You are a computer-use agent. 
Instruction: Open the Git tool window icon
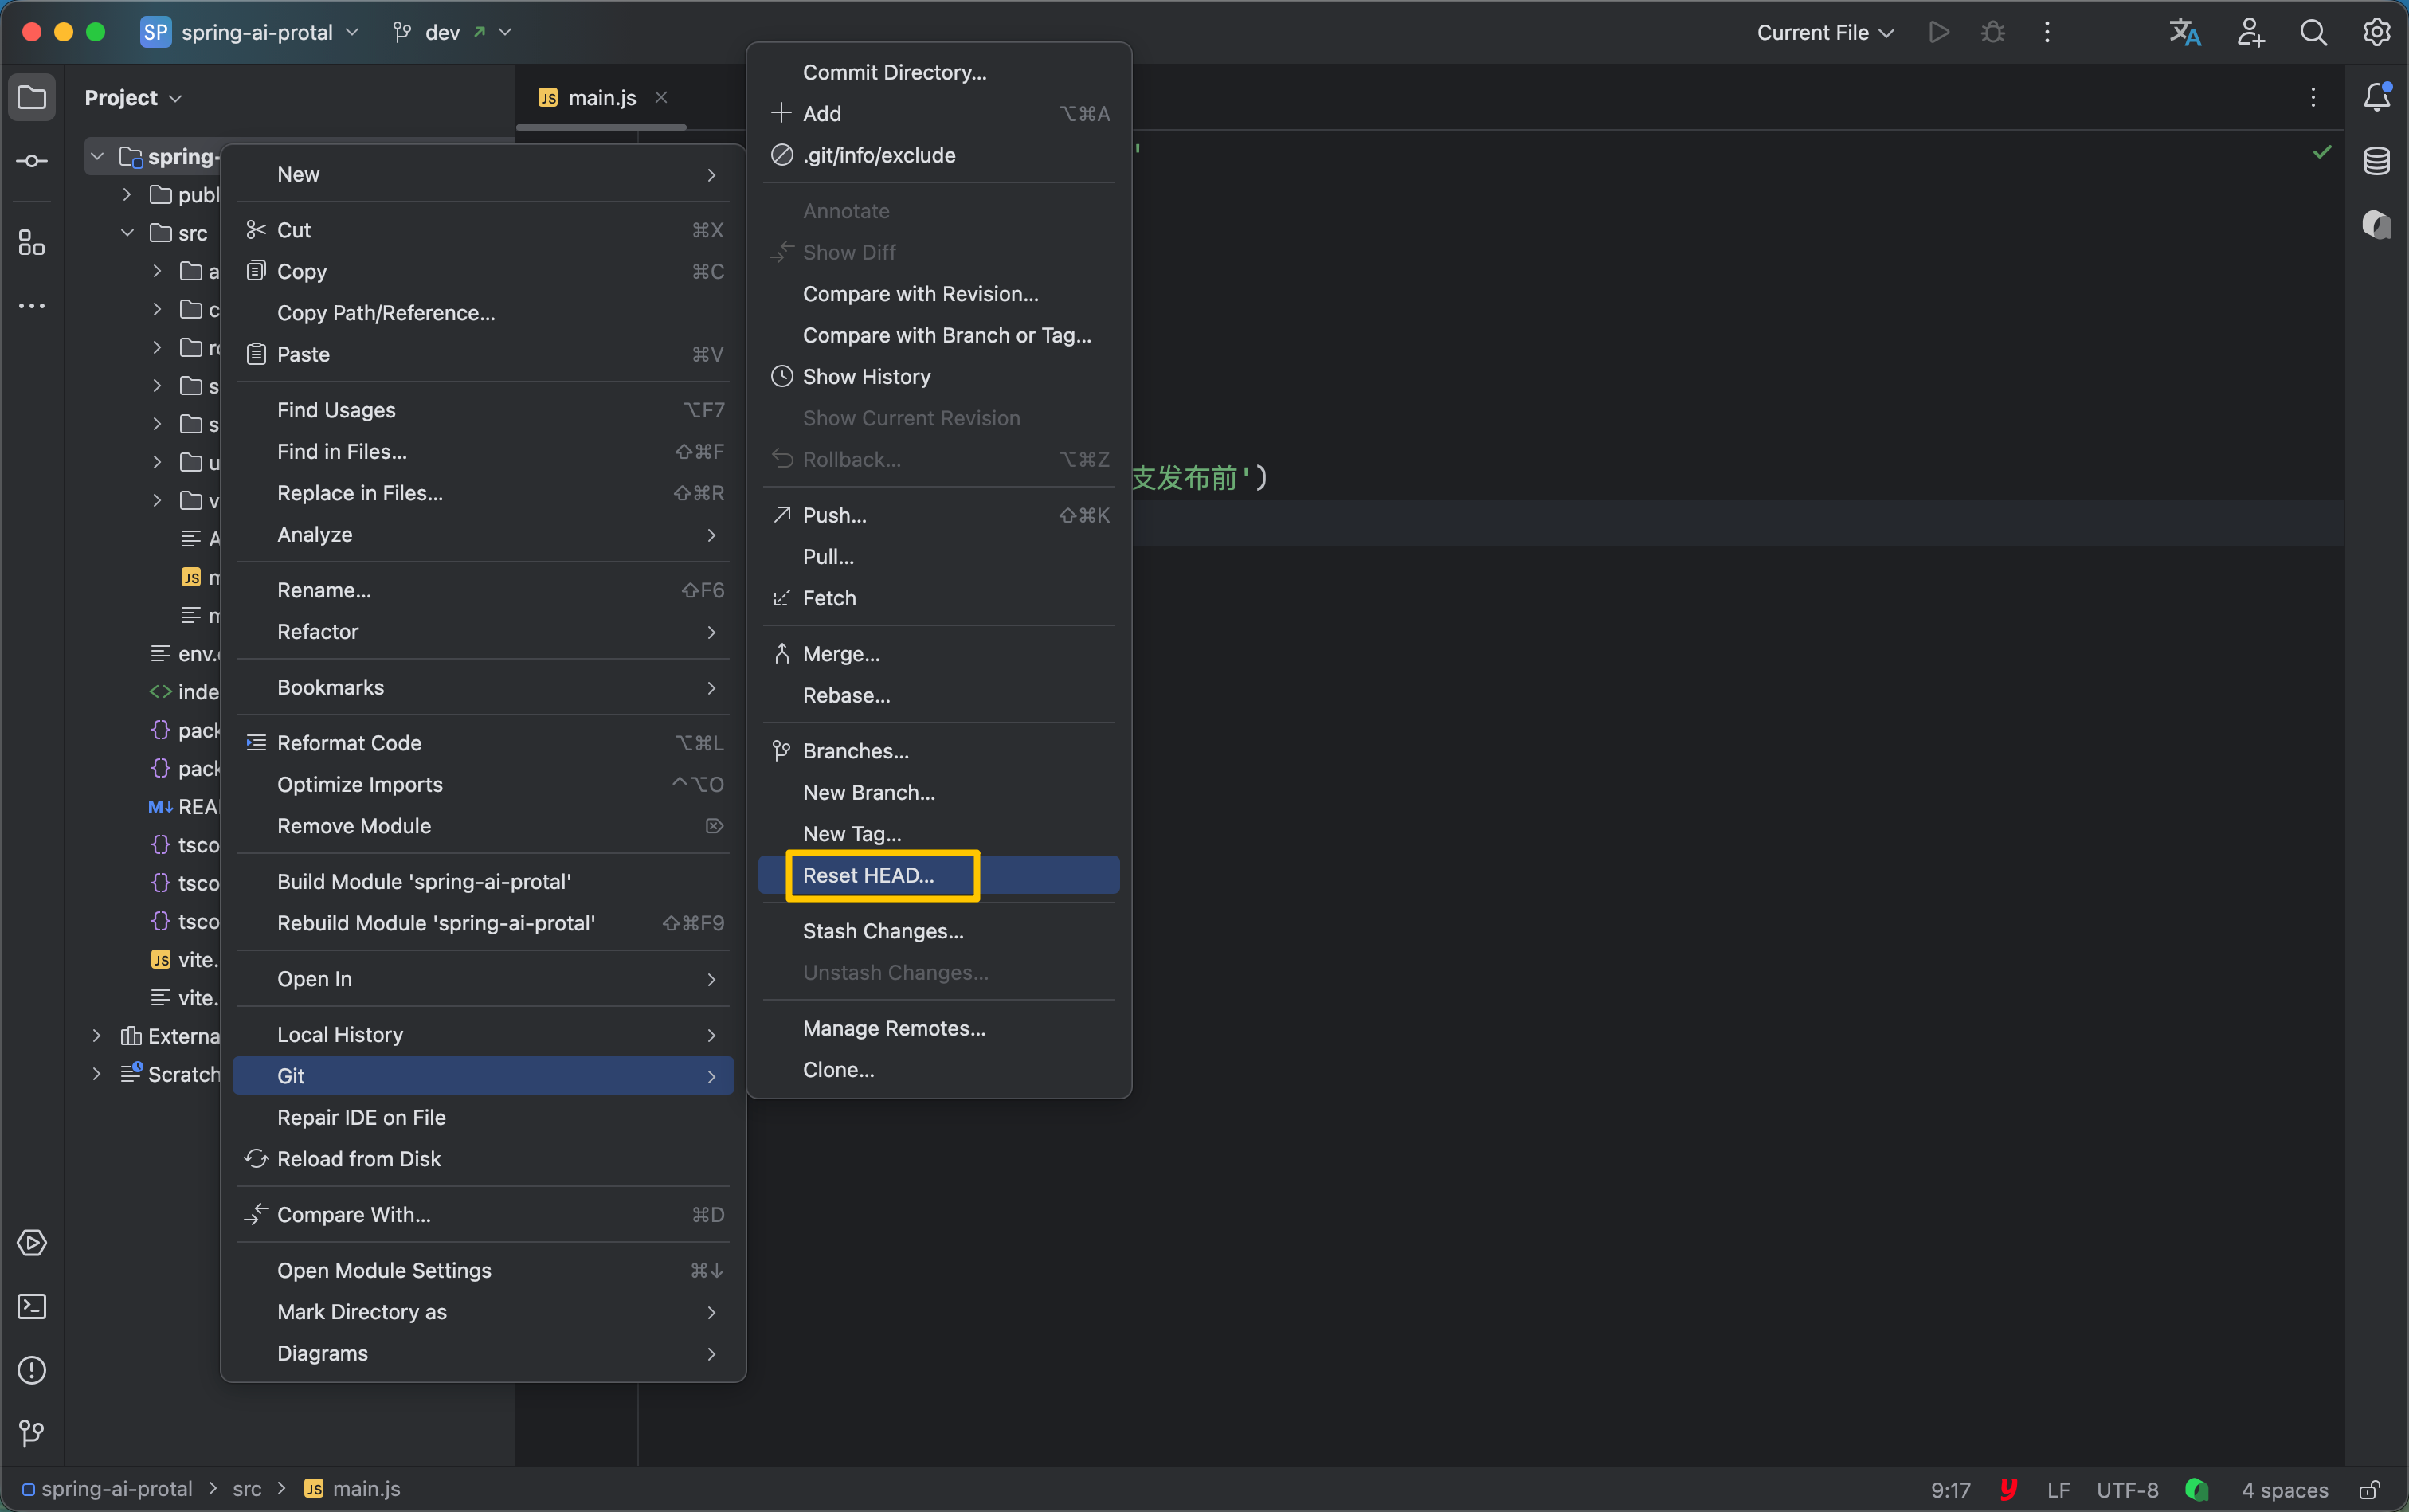point(32,1433)
